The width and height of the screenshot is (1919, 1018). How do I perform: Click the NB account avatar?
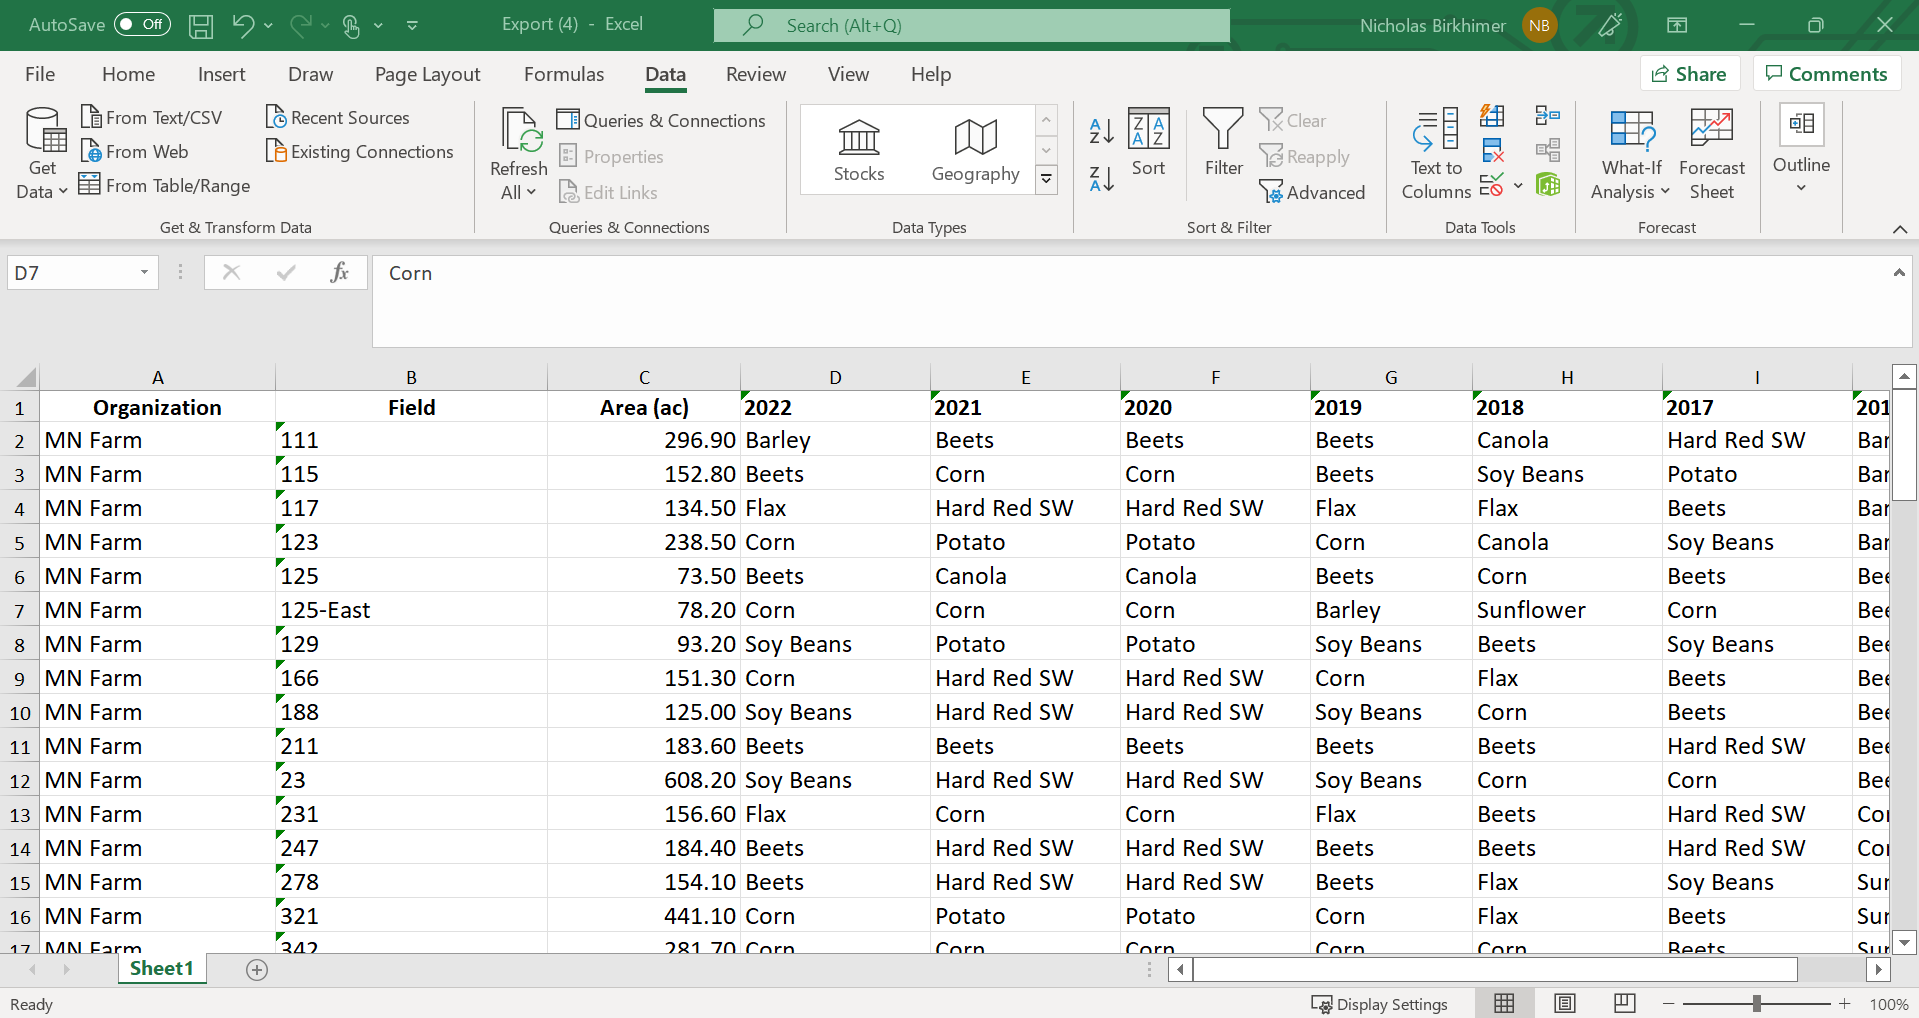point(1540,25)
